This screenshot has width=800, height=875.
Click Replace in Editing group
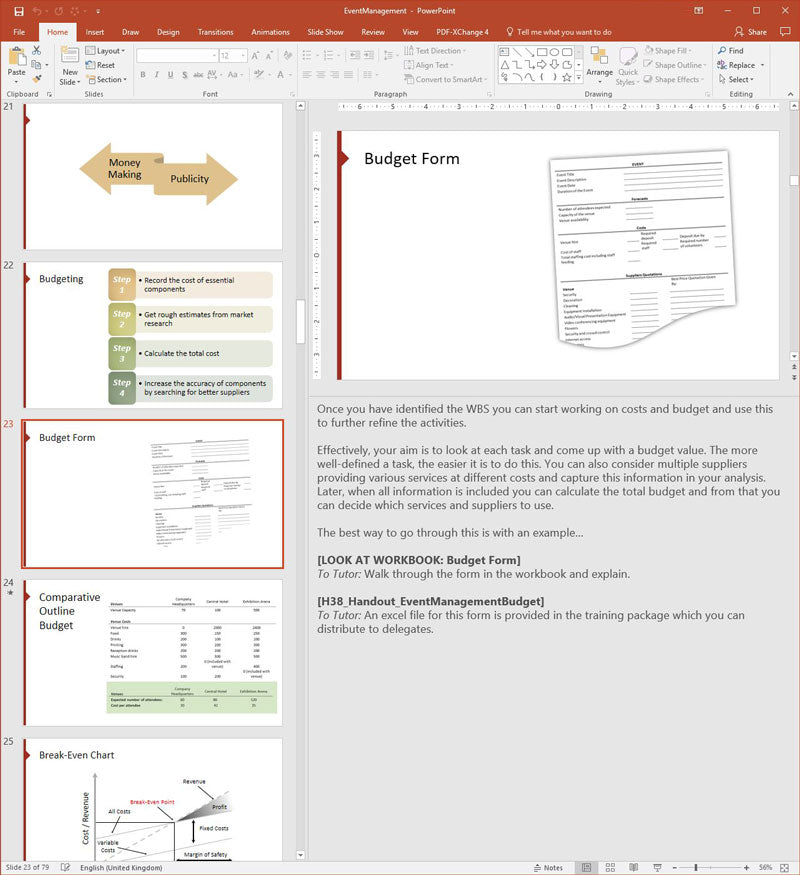click(x=736, y=65)
